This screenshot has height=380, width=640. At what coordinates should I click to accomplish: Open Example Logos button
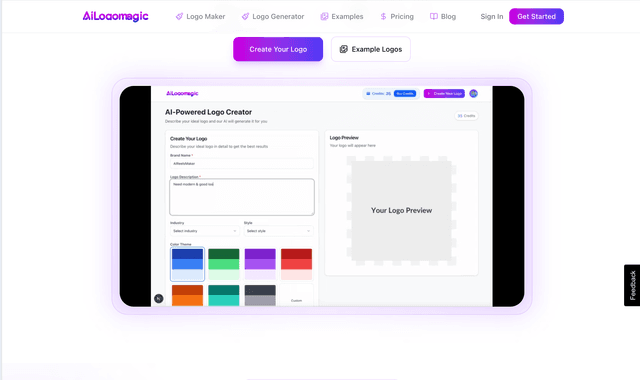[x=371, y=49]
